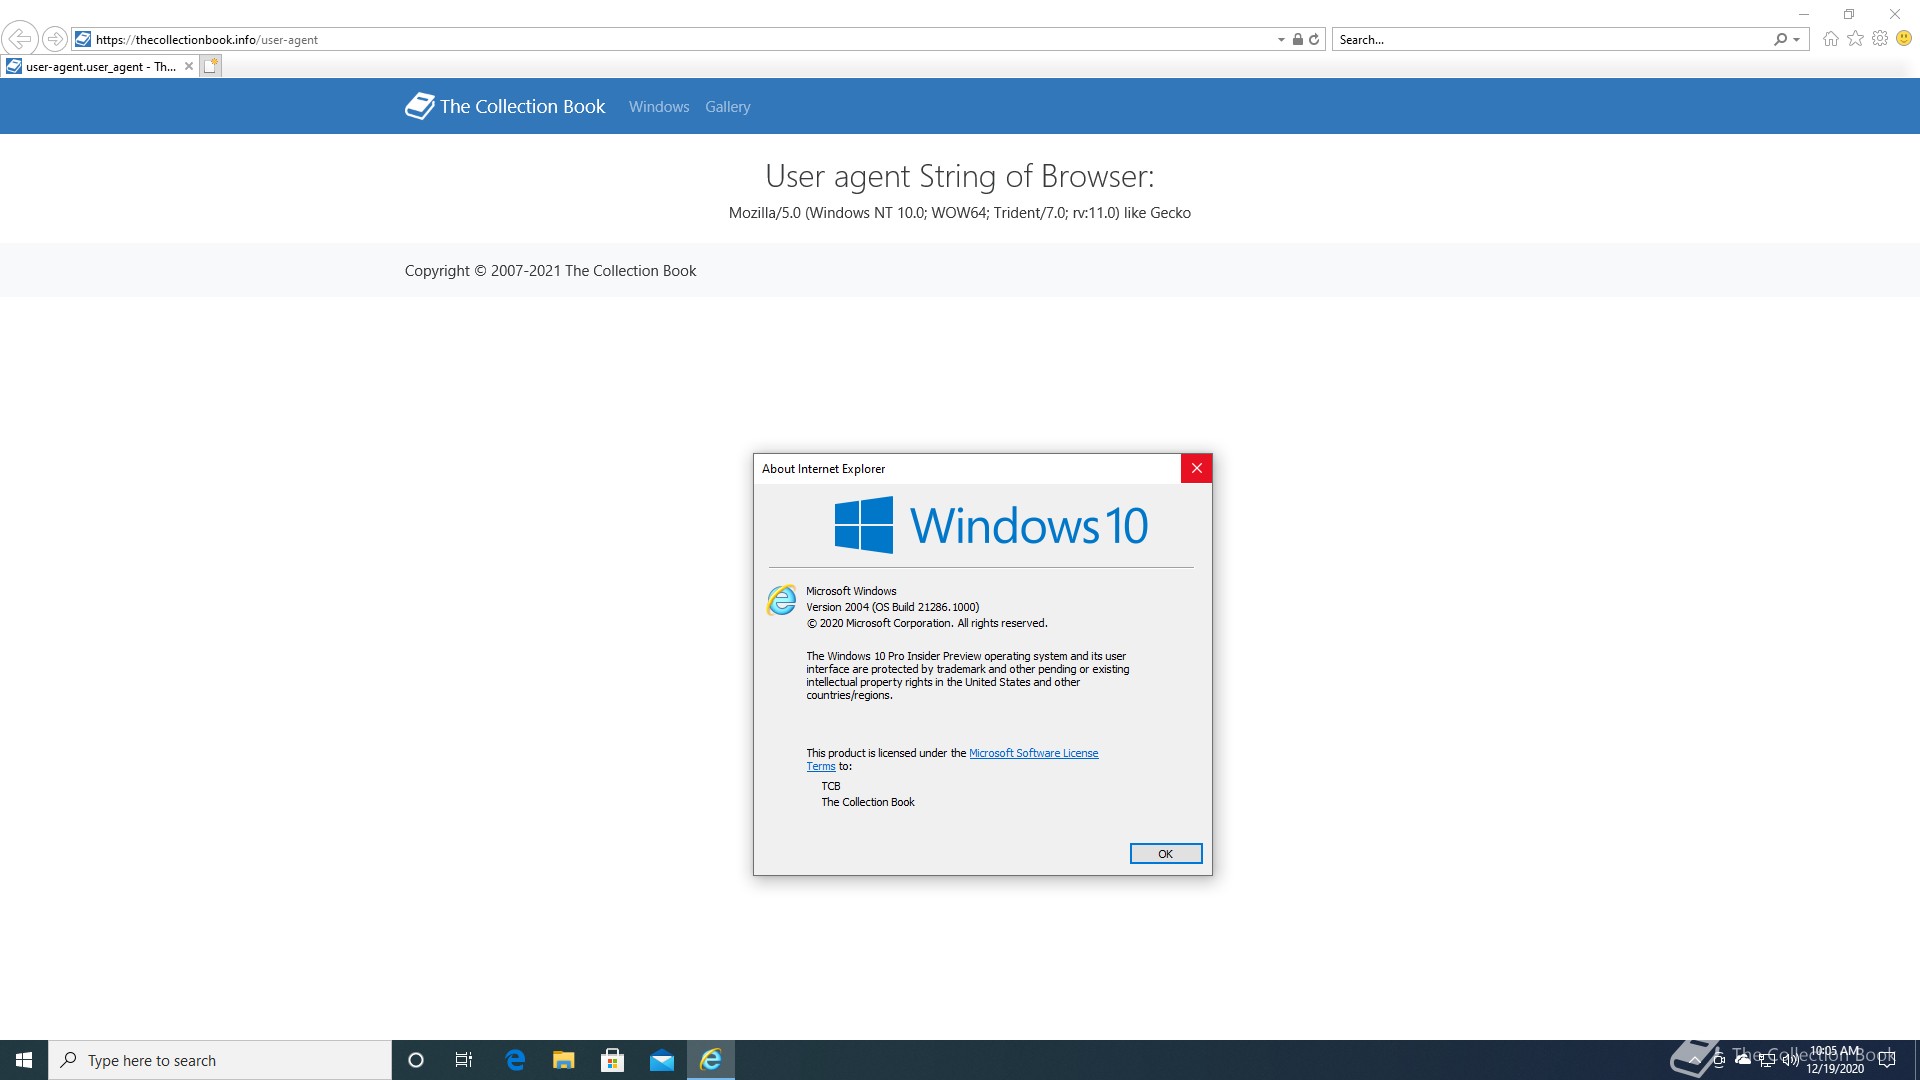Open Favorites with the star icon
Screen dimensions: 1920x1080
(1855, 39)
